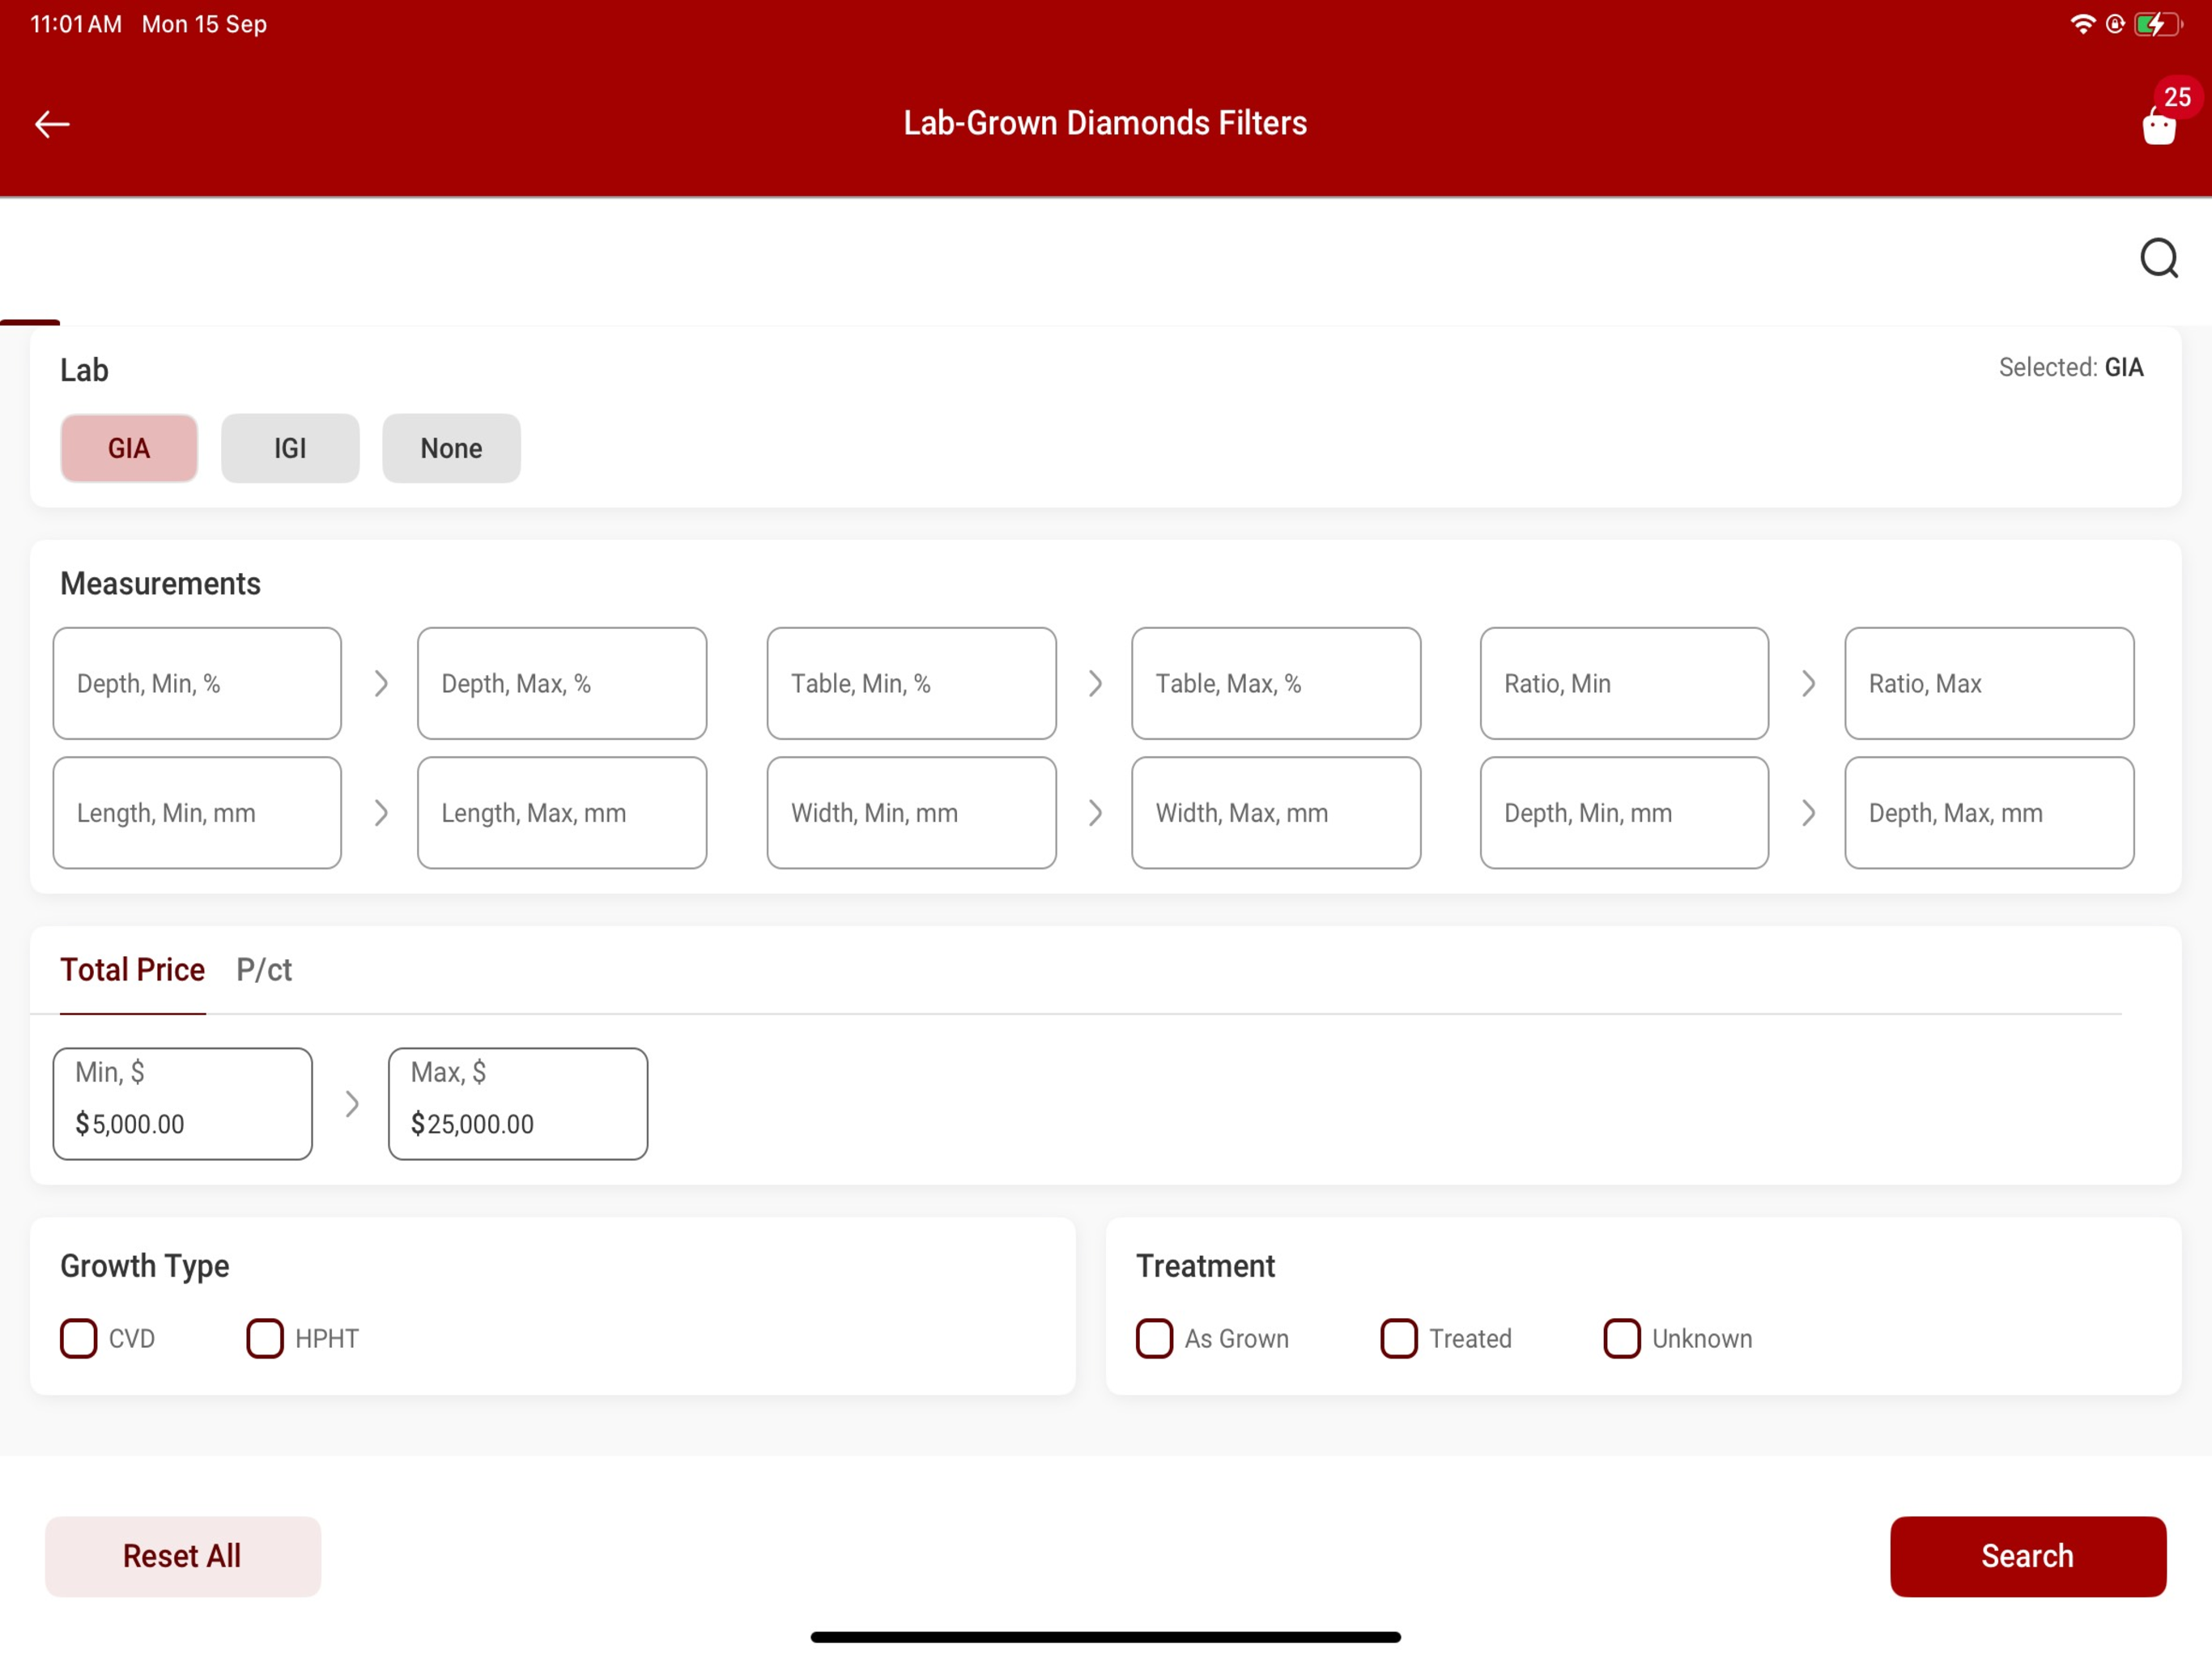The height and width of the screenshot is (1658, 2212).
Task: Tap the 11:01 AM clock
Action: coord(76,24)
